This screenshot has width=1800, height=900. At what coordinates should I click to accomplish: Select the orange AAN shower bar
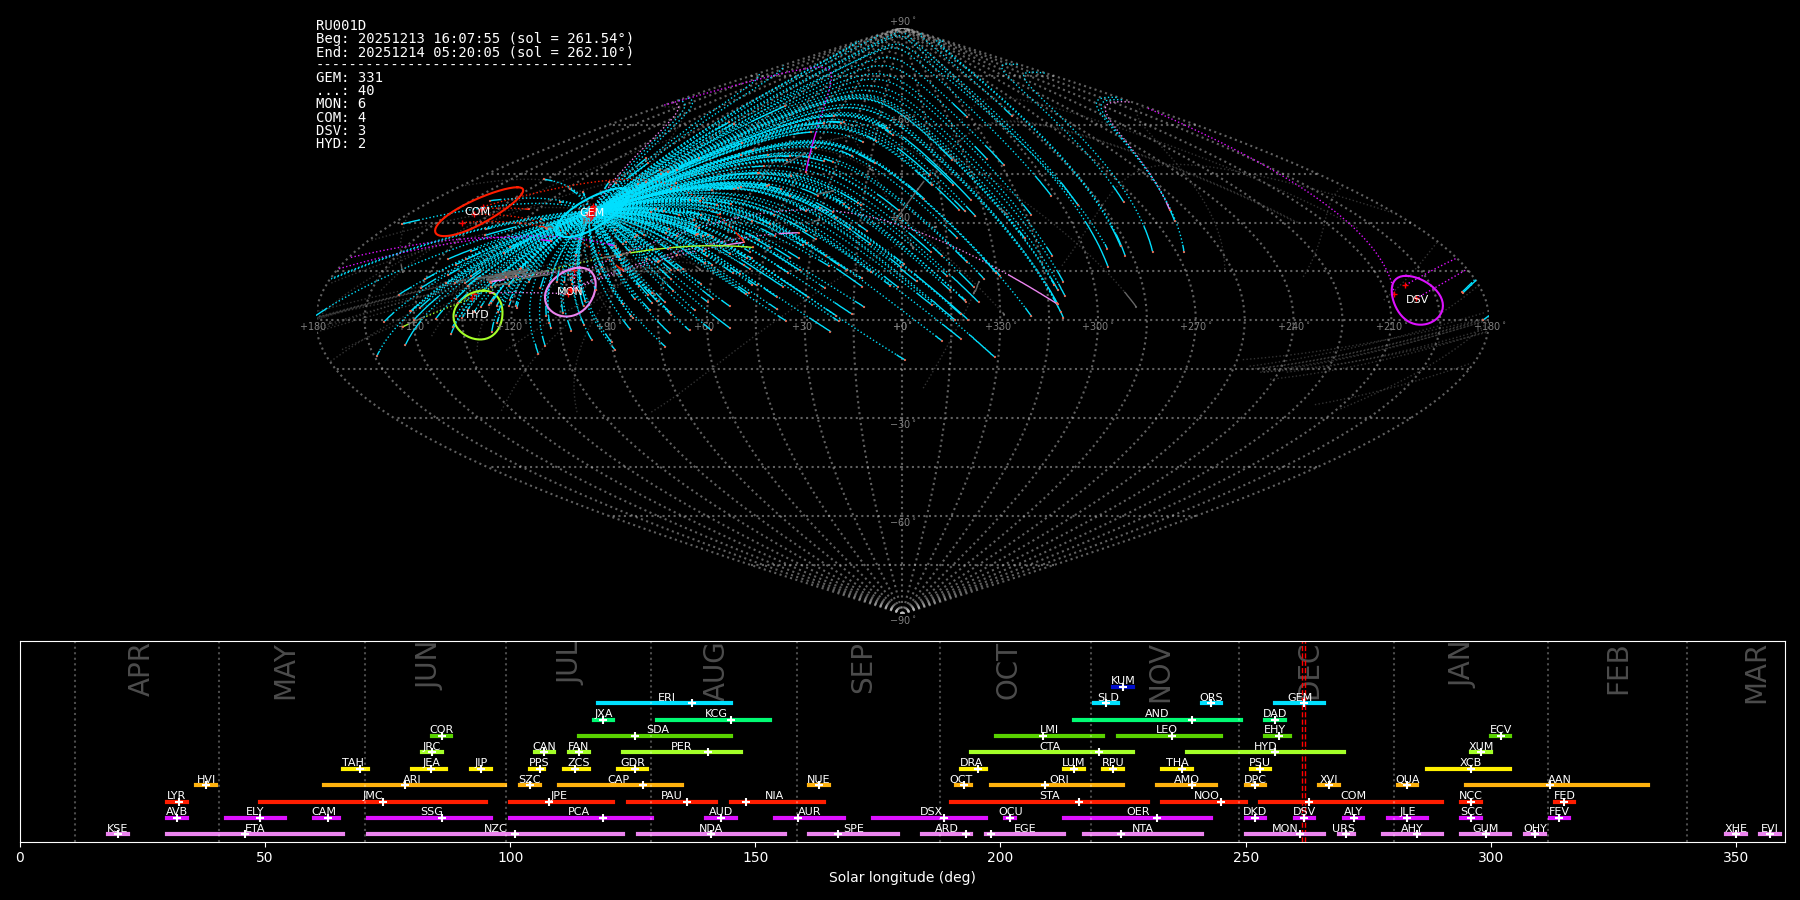[1557, 785]
